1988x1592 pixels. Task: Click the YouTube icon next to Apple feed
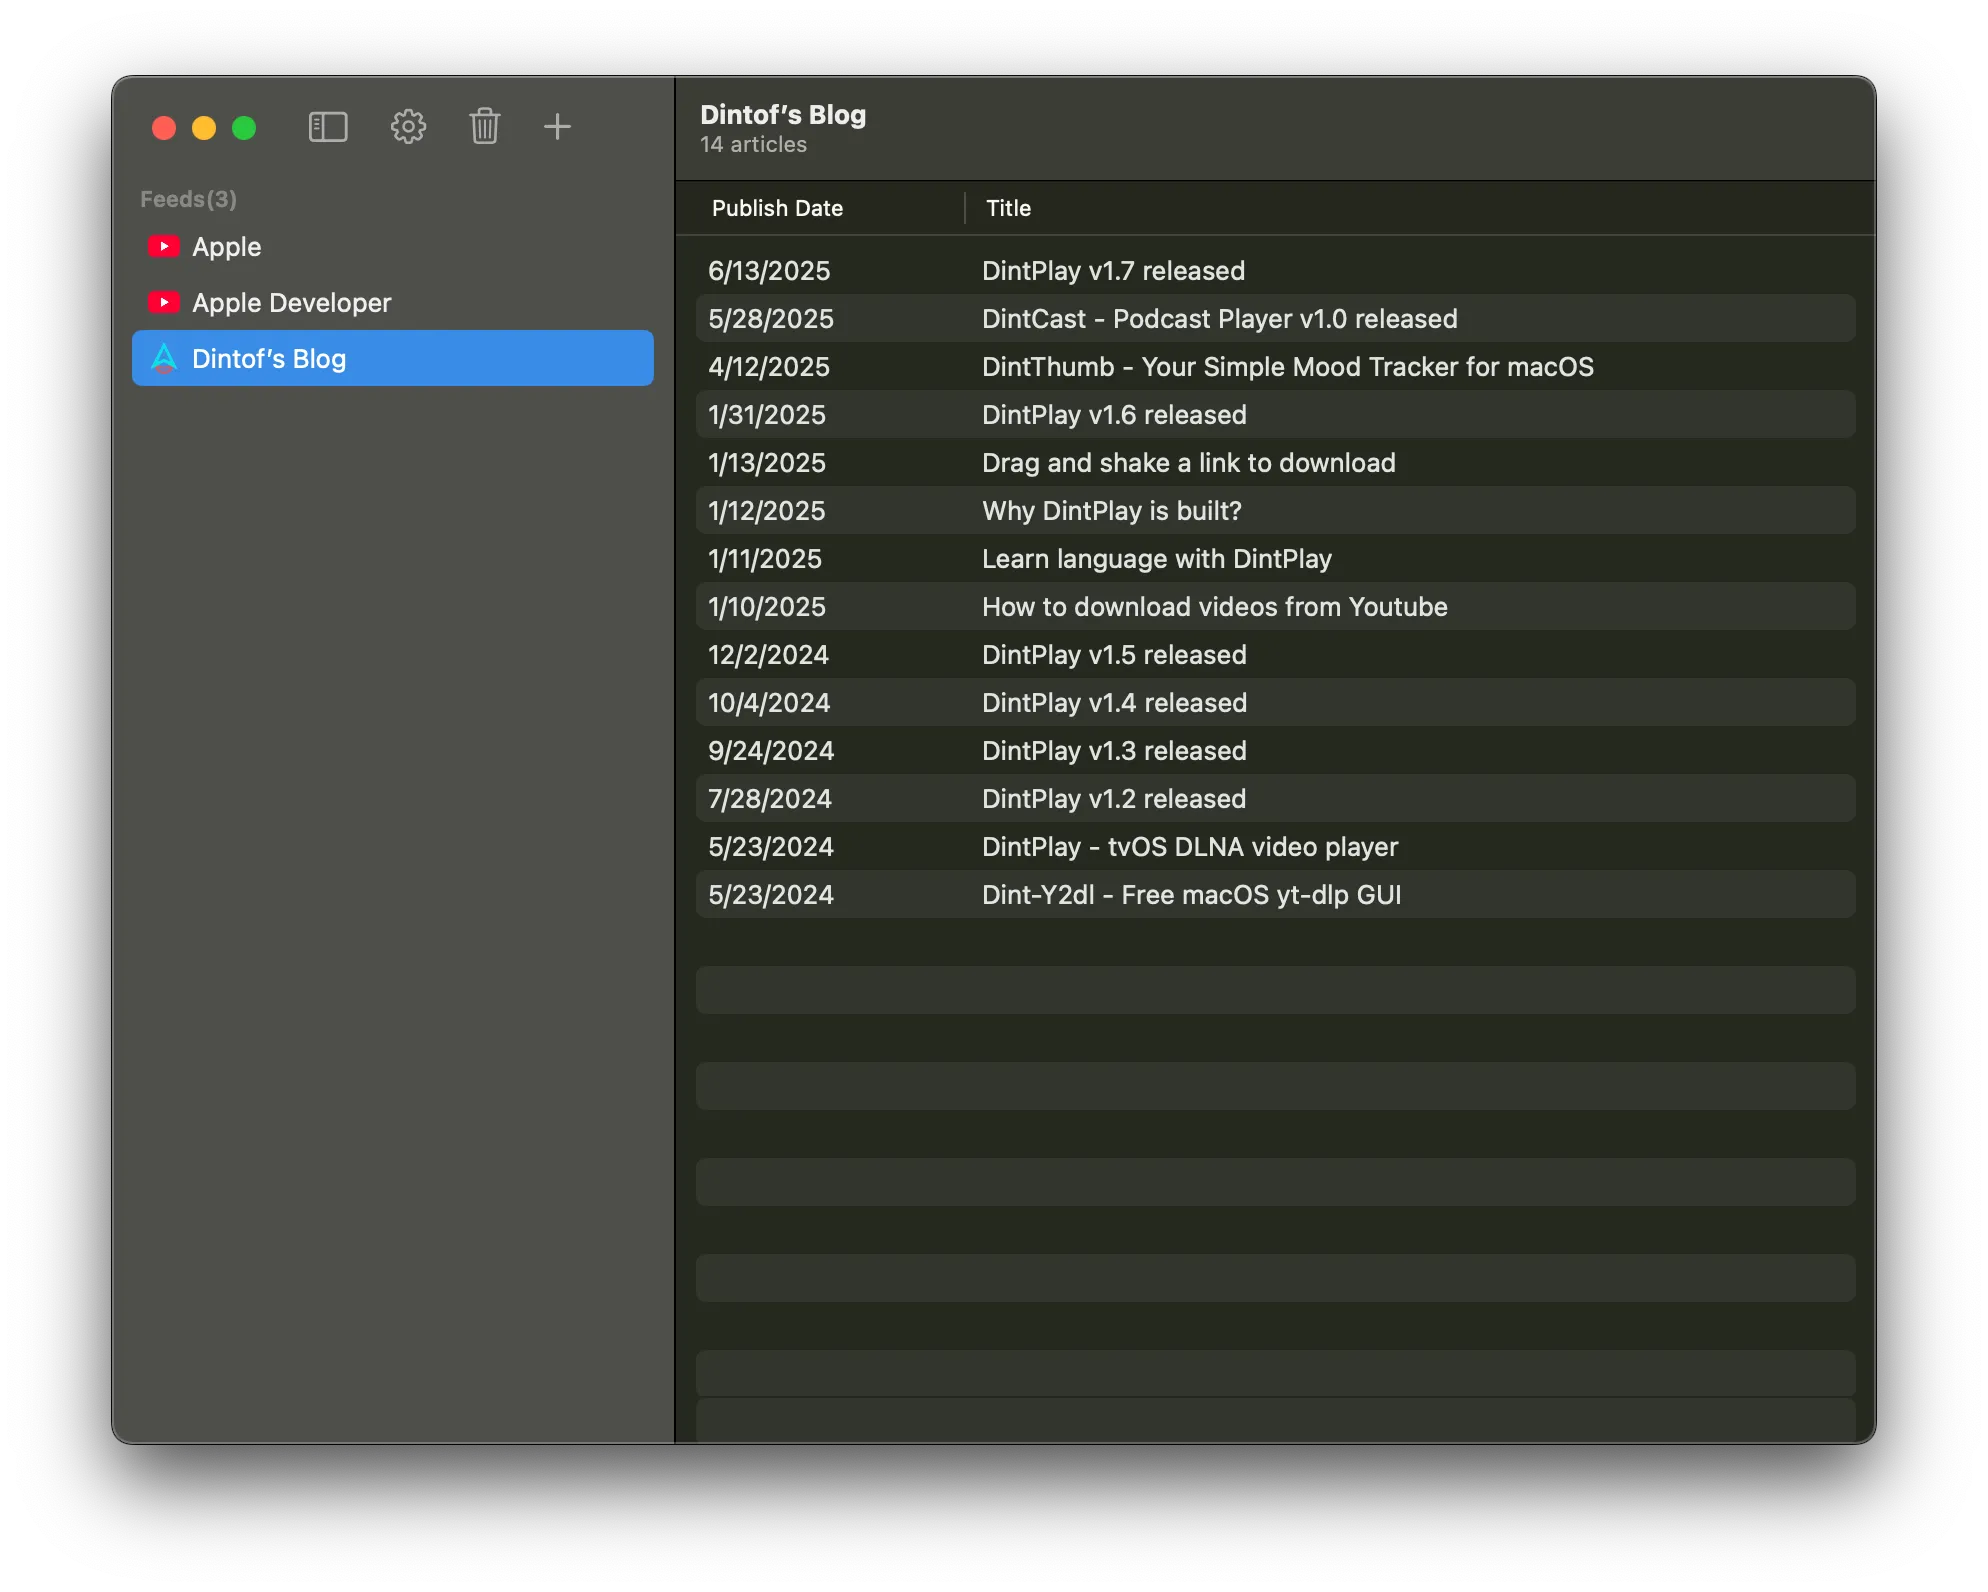point(164,246)
